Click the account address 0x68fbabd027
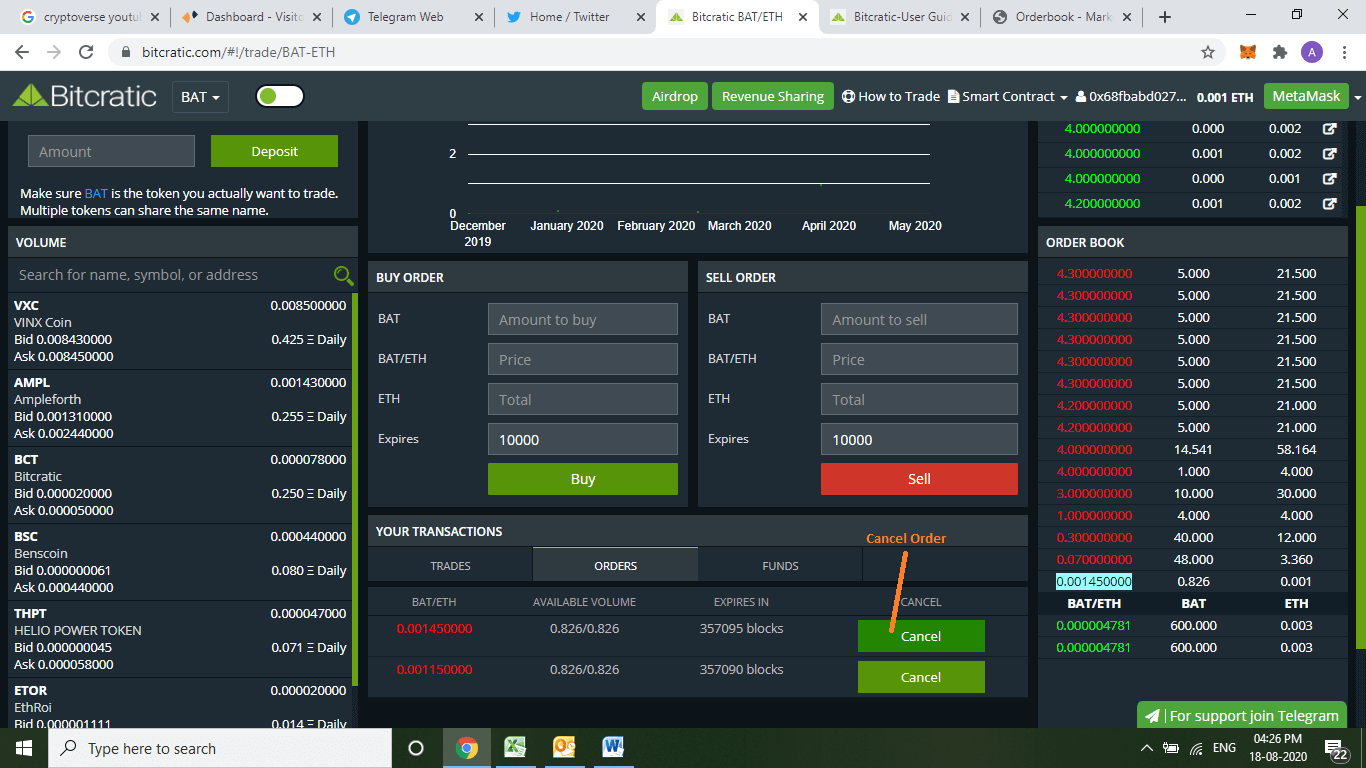The width and height of the screenshot is (1366, 768). (1131, 97)
